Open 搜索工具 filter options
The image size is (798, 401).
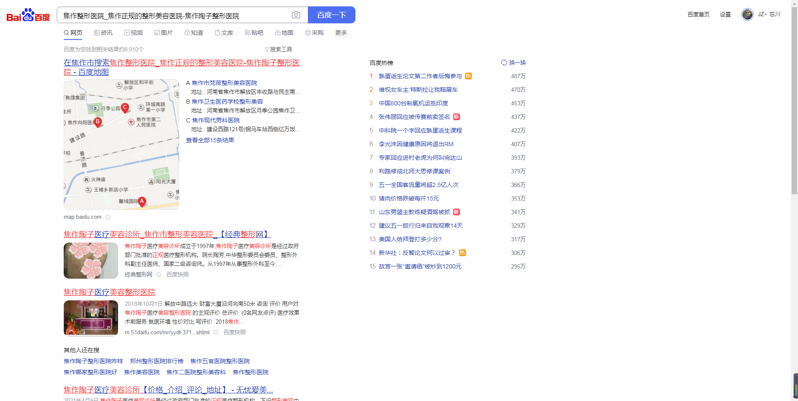coord(278,49)
